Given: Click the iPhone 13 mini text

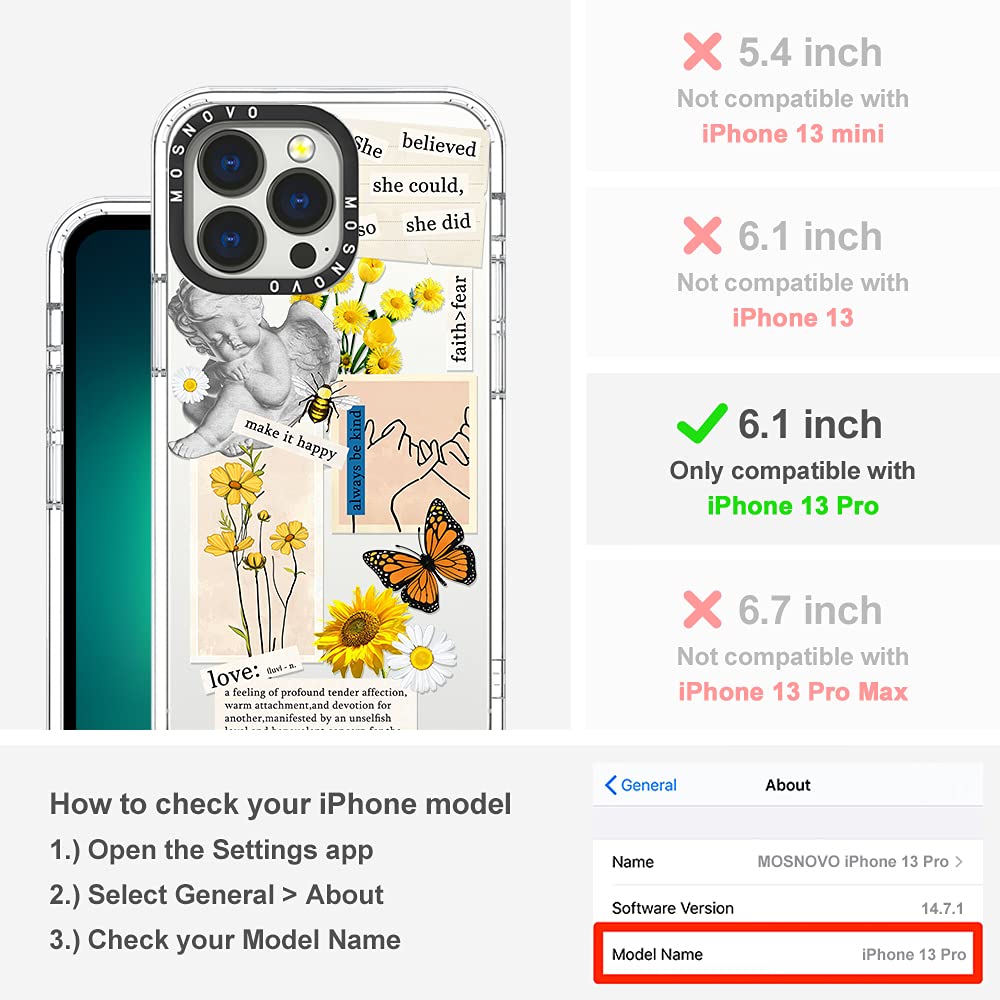Looking at the screenshot, I should pyautogui.click(x=793, y=133).
